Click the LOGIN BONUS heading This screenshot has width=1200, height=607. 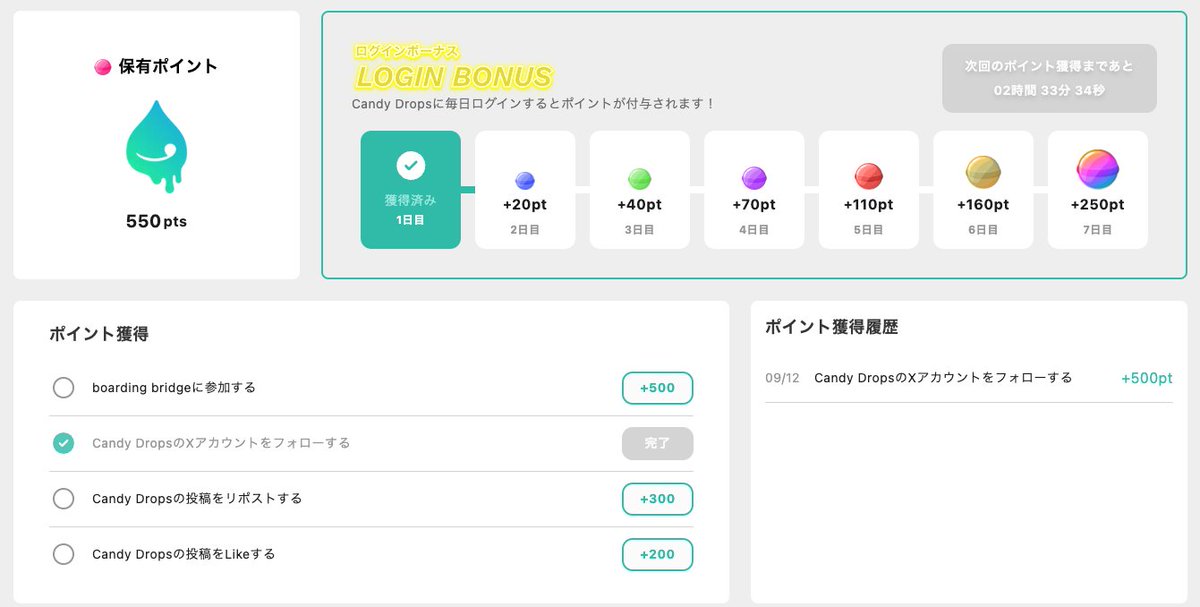(x=454, y=77)
